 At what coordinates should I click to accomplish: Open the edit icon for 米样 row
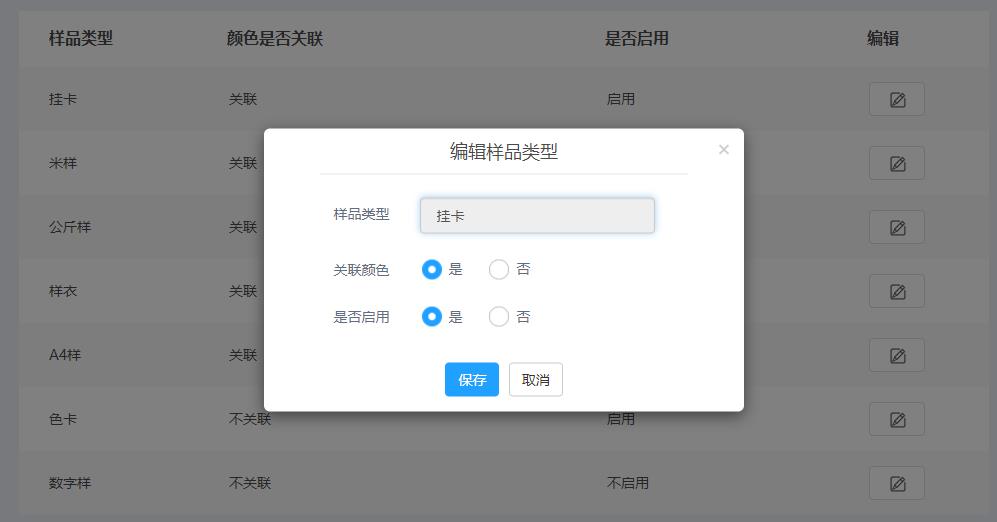tap(897, 163)
